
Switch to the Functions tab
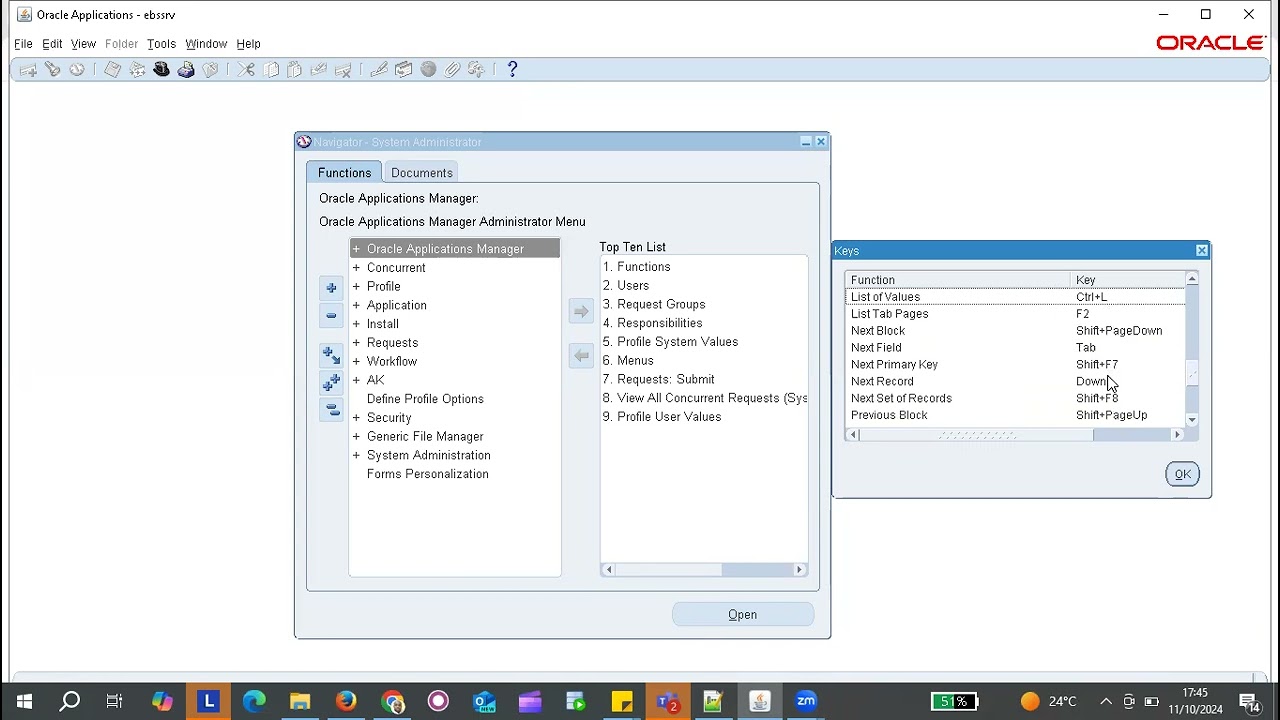coord(344,173)
